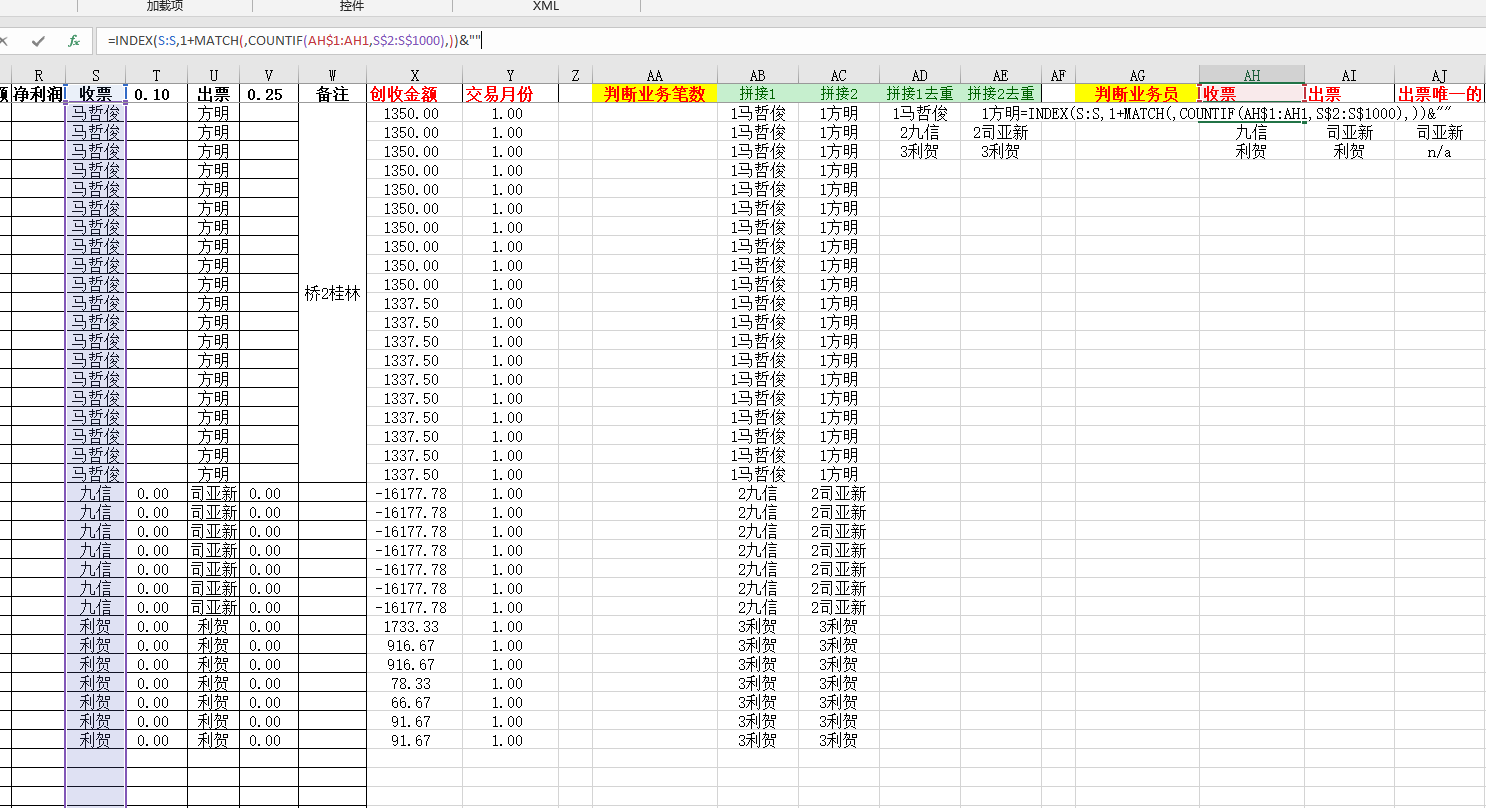Screen dimensions: 1486x808
Task: Select column AA header
Action: 655,75
